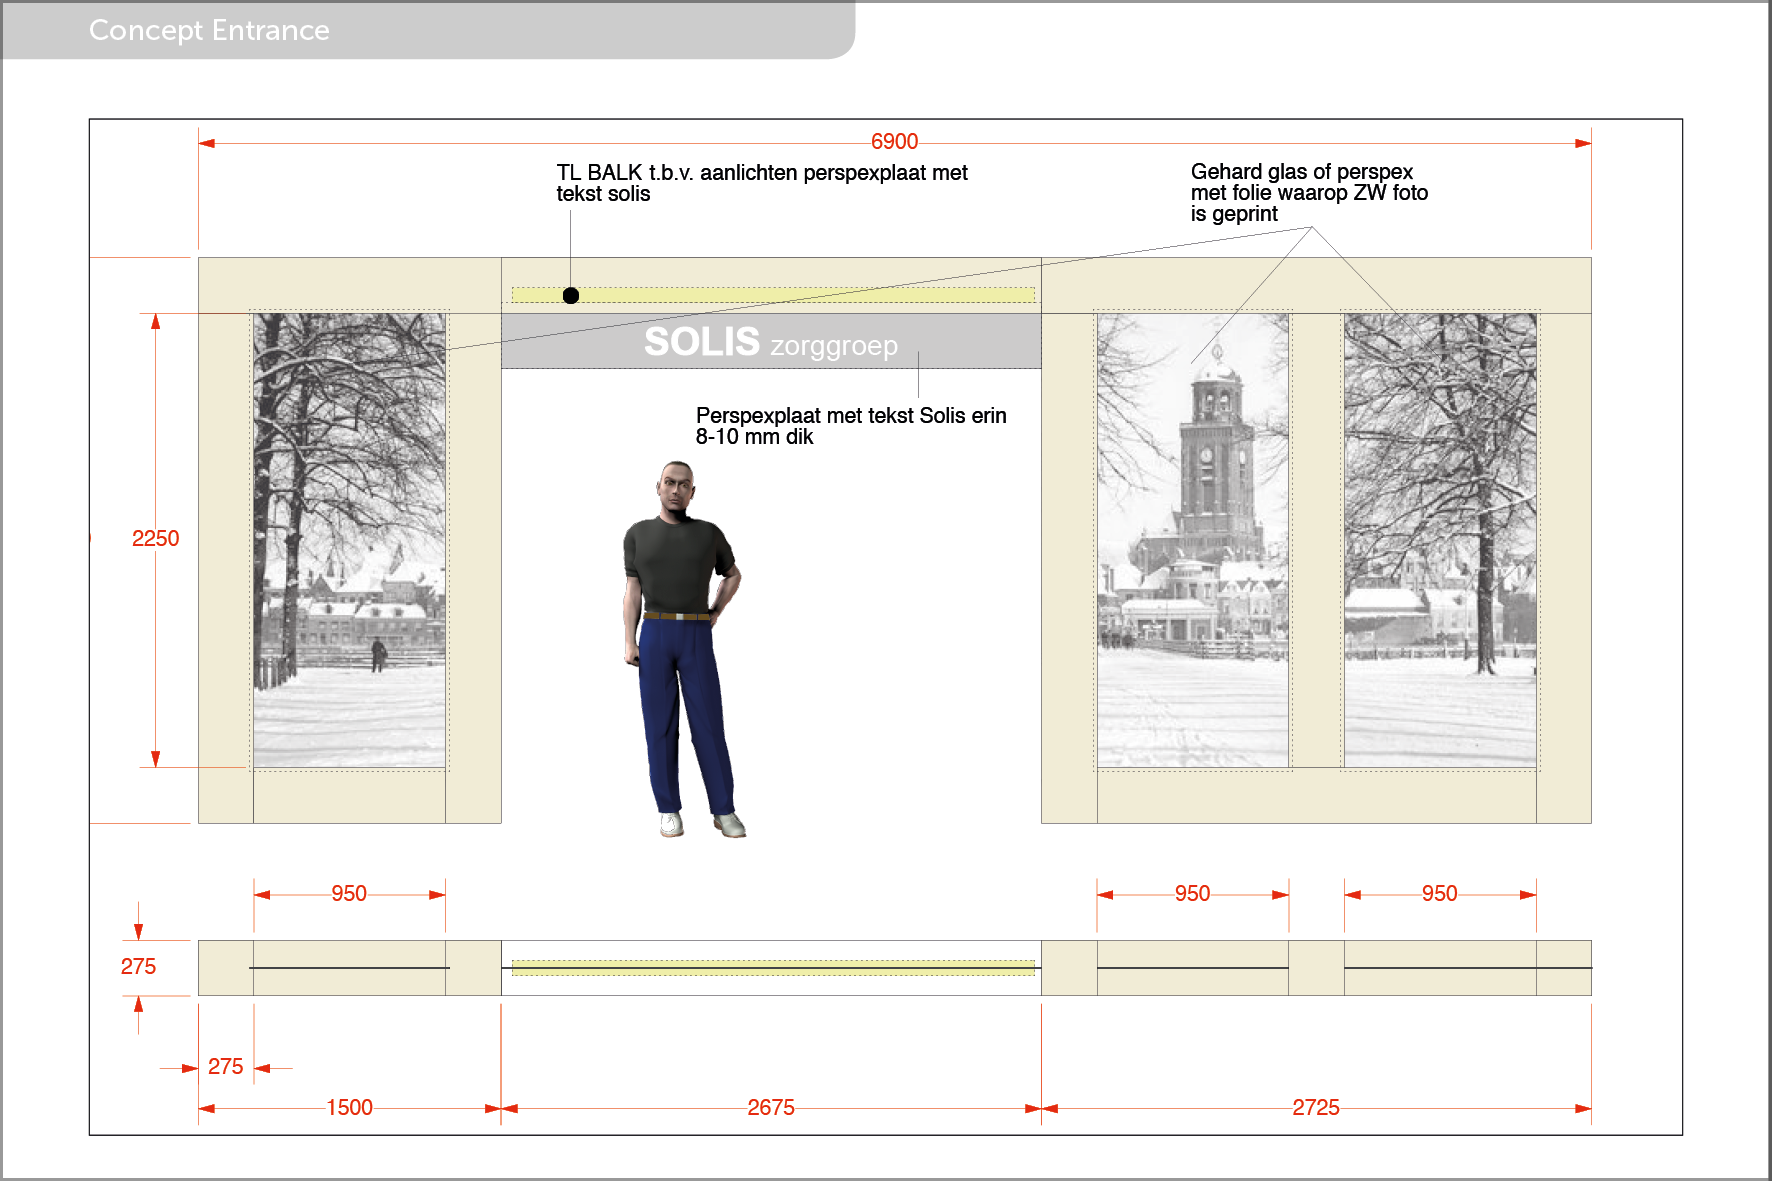1772x1181 pixels.
Task: Click the 1500 width dimension
Action: click(349, 1108)
